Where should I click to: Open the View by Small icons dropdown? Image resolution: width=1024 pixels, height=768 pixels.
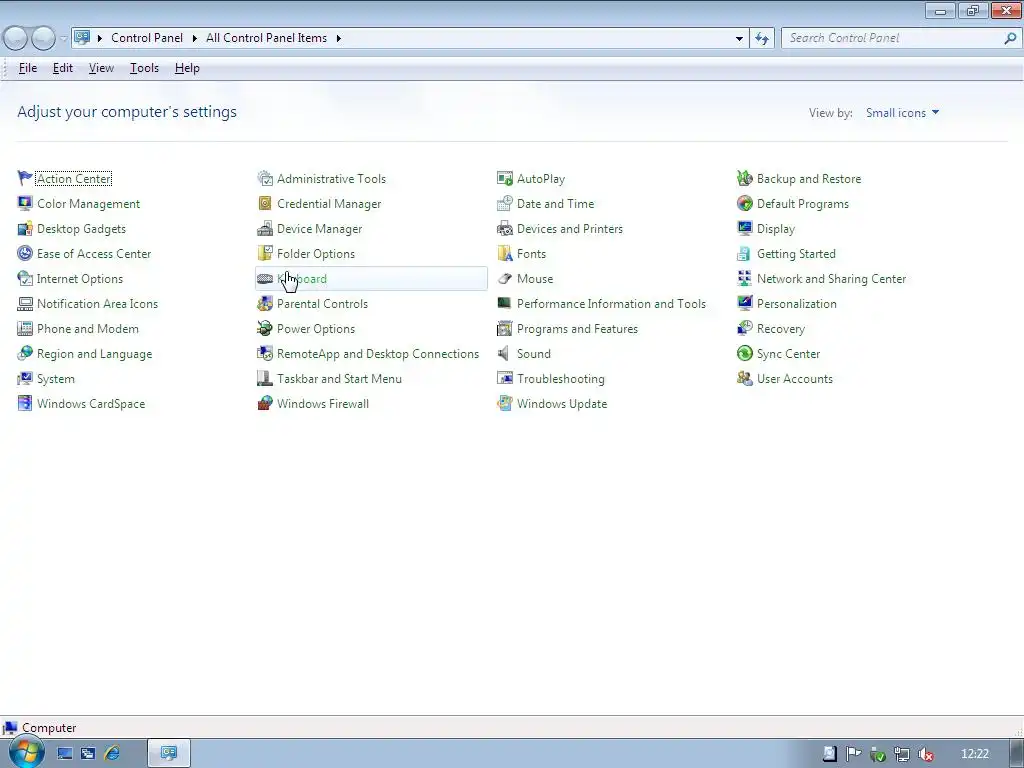click(x=903, y=112)
